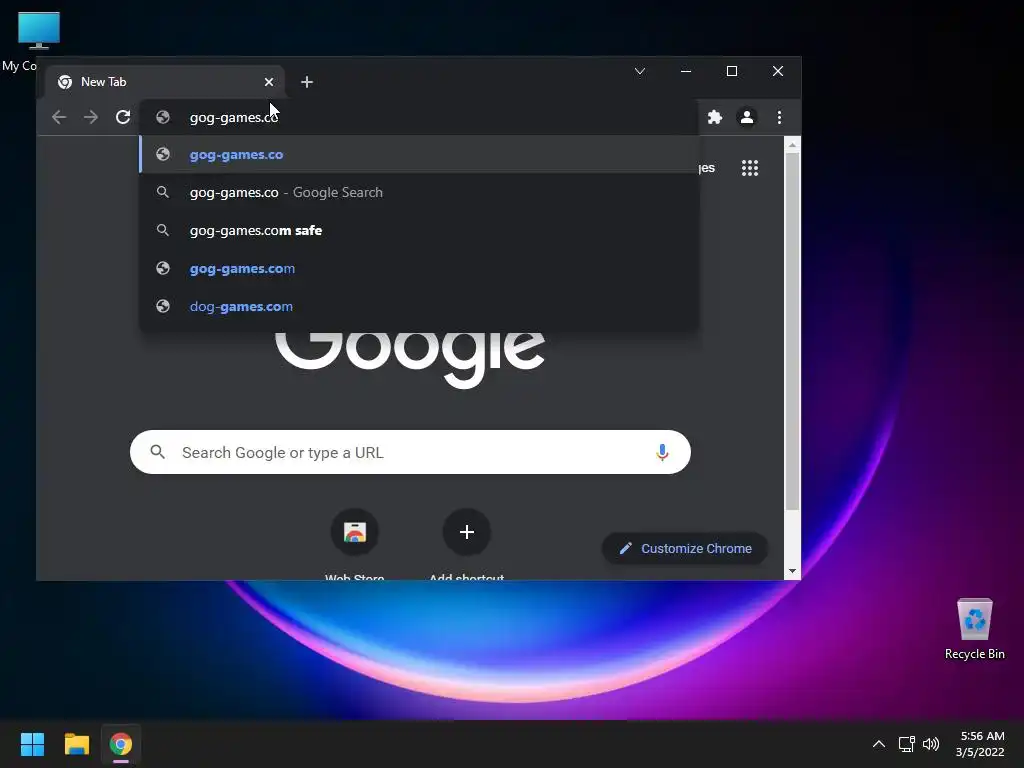Show hidden system tray icons
1024x768 pixels.
pyautogui.click(x=879, y=744)
